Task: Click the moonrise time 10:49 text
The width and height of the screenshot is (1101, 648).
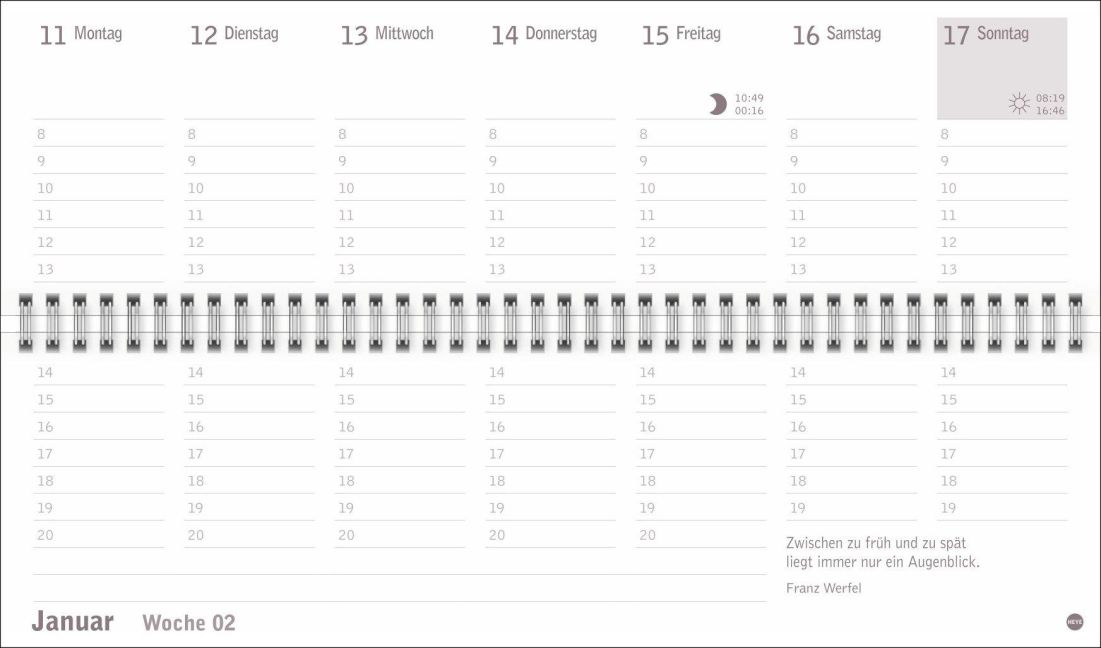Action: 749,98
